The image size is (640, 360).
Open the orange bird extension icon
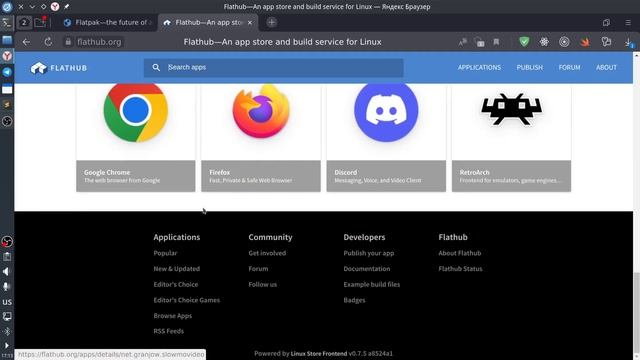[x=585, y=42]
